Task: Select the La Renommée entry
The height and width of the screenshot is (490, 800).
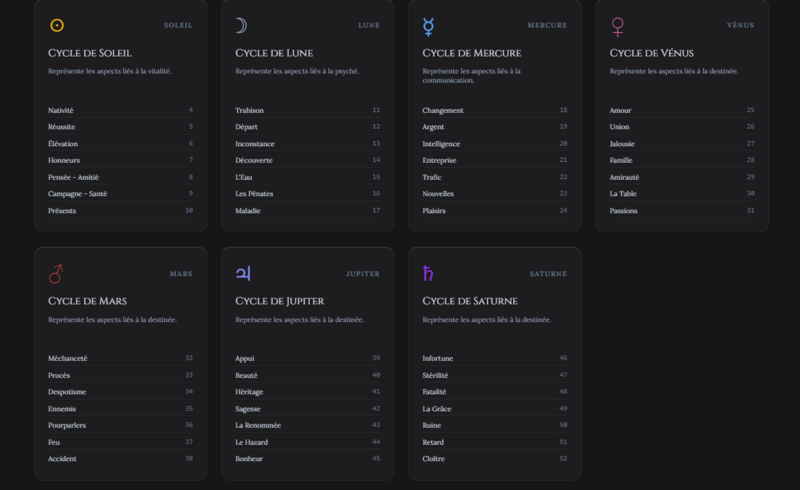Action: tap(307, 425)
